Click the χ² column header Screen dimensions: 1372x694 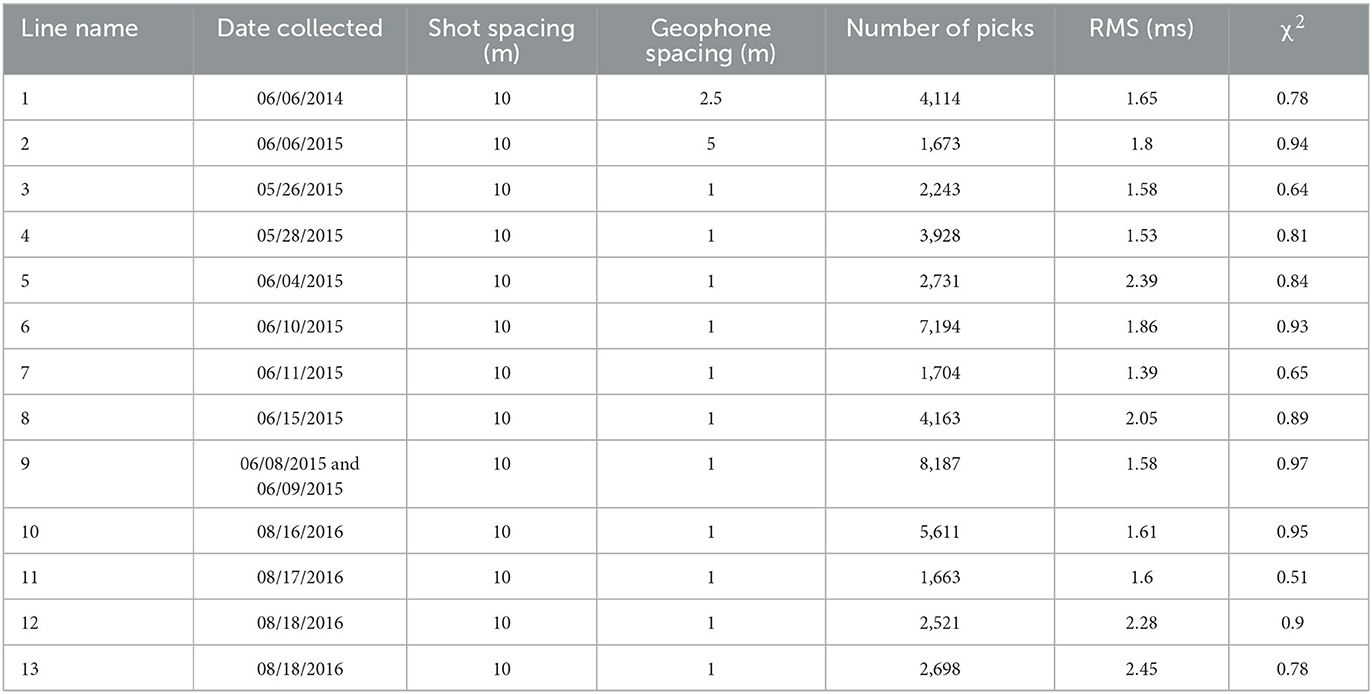(x=1298, y=27)
